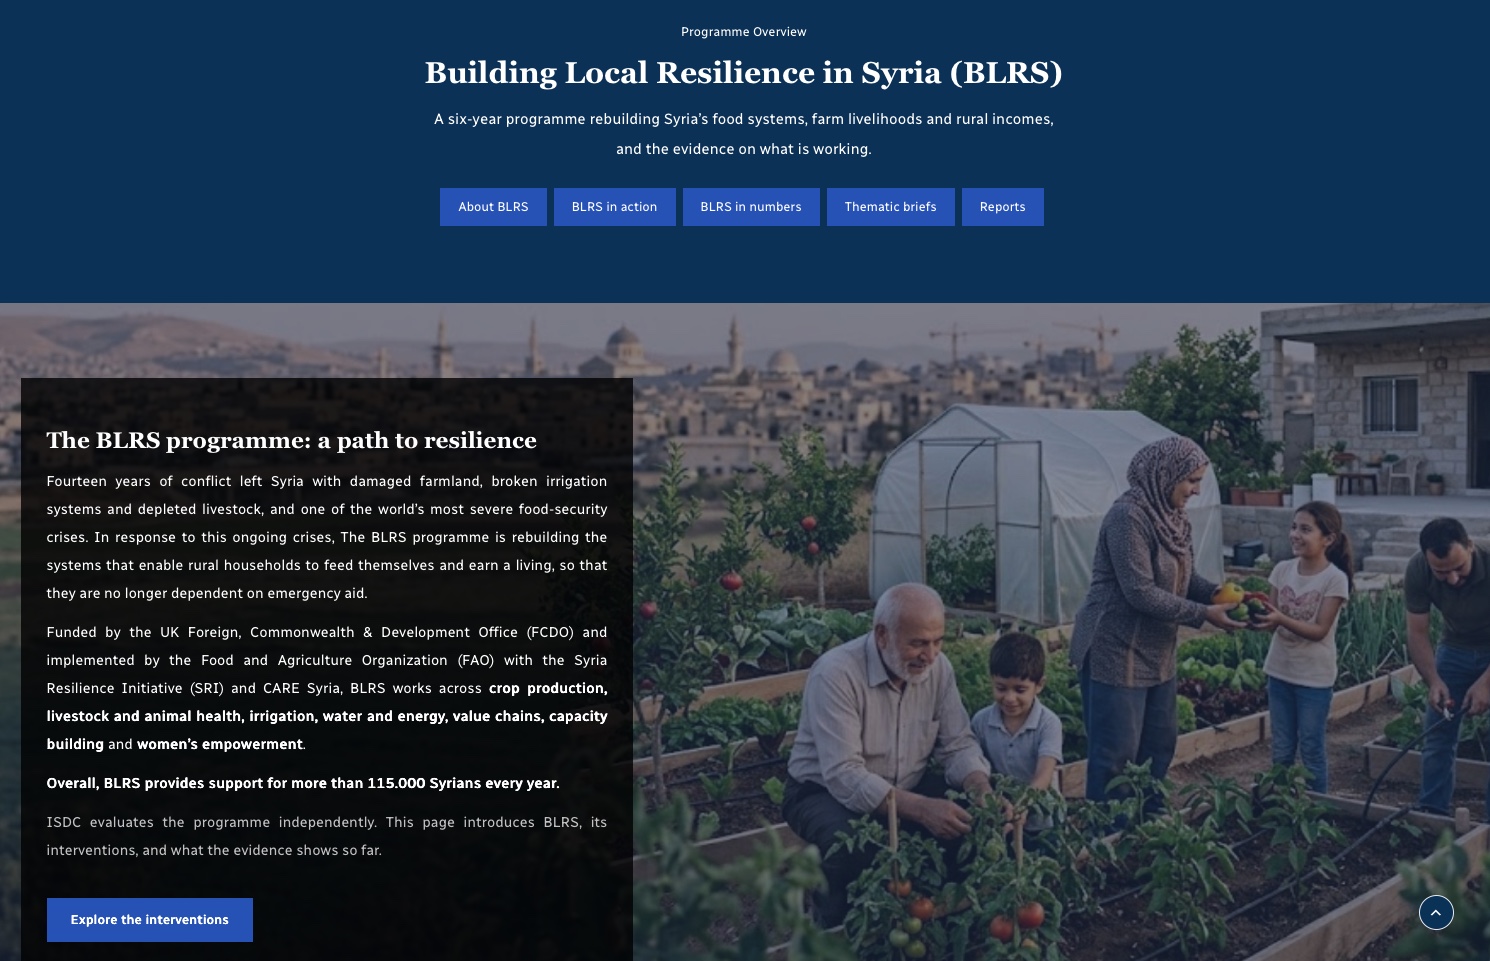
Task: Click the 'ISDC evaluates the programme' paragraph
Action: (x=327, y=836)
